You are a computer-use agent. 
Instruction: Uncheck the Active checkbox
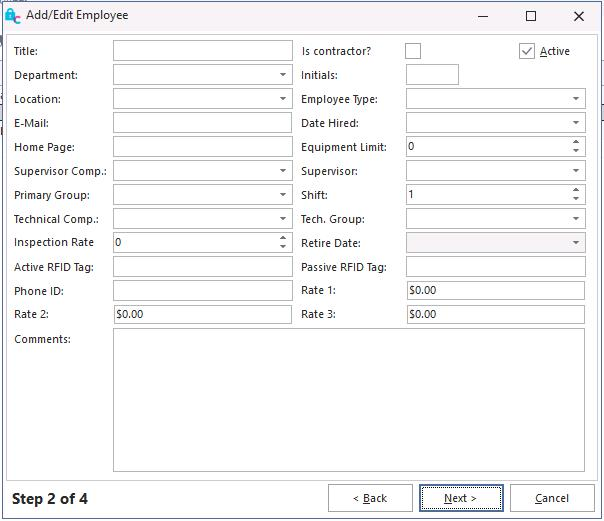[x=527, y=51]
